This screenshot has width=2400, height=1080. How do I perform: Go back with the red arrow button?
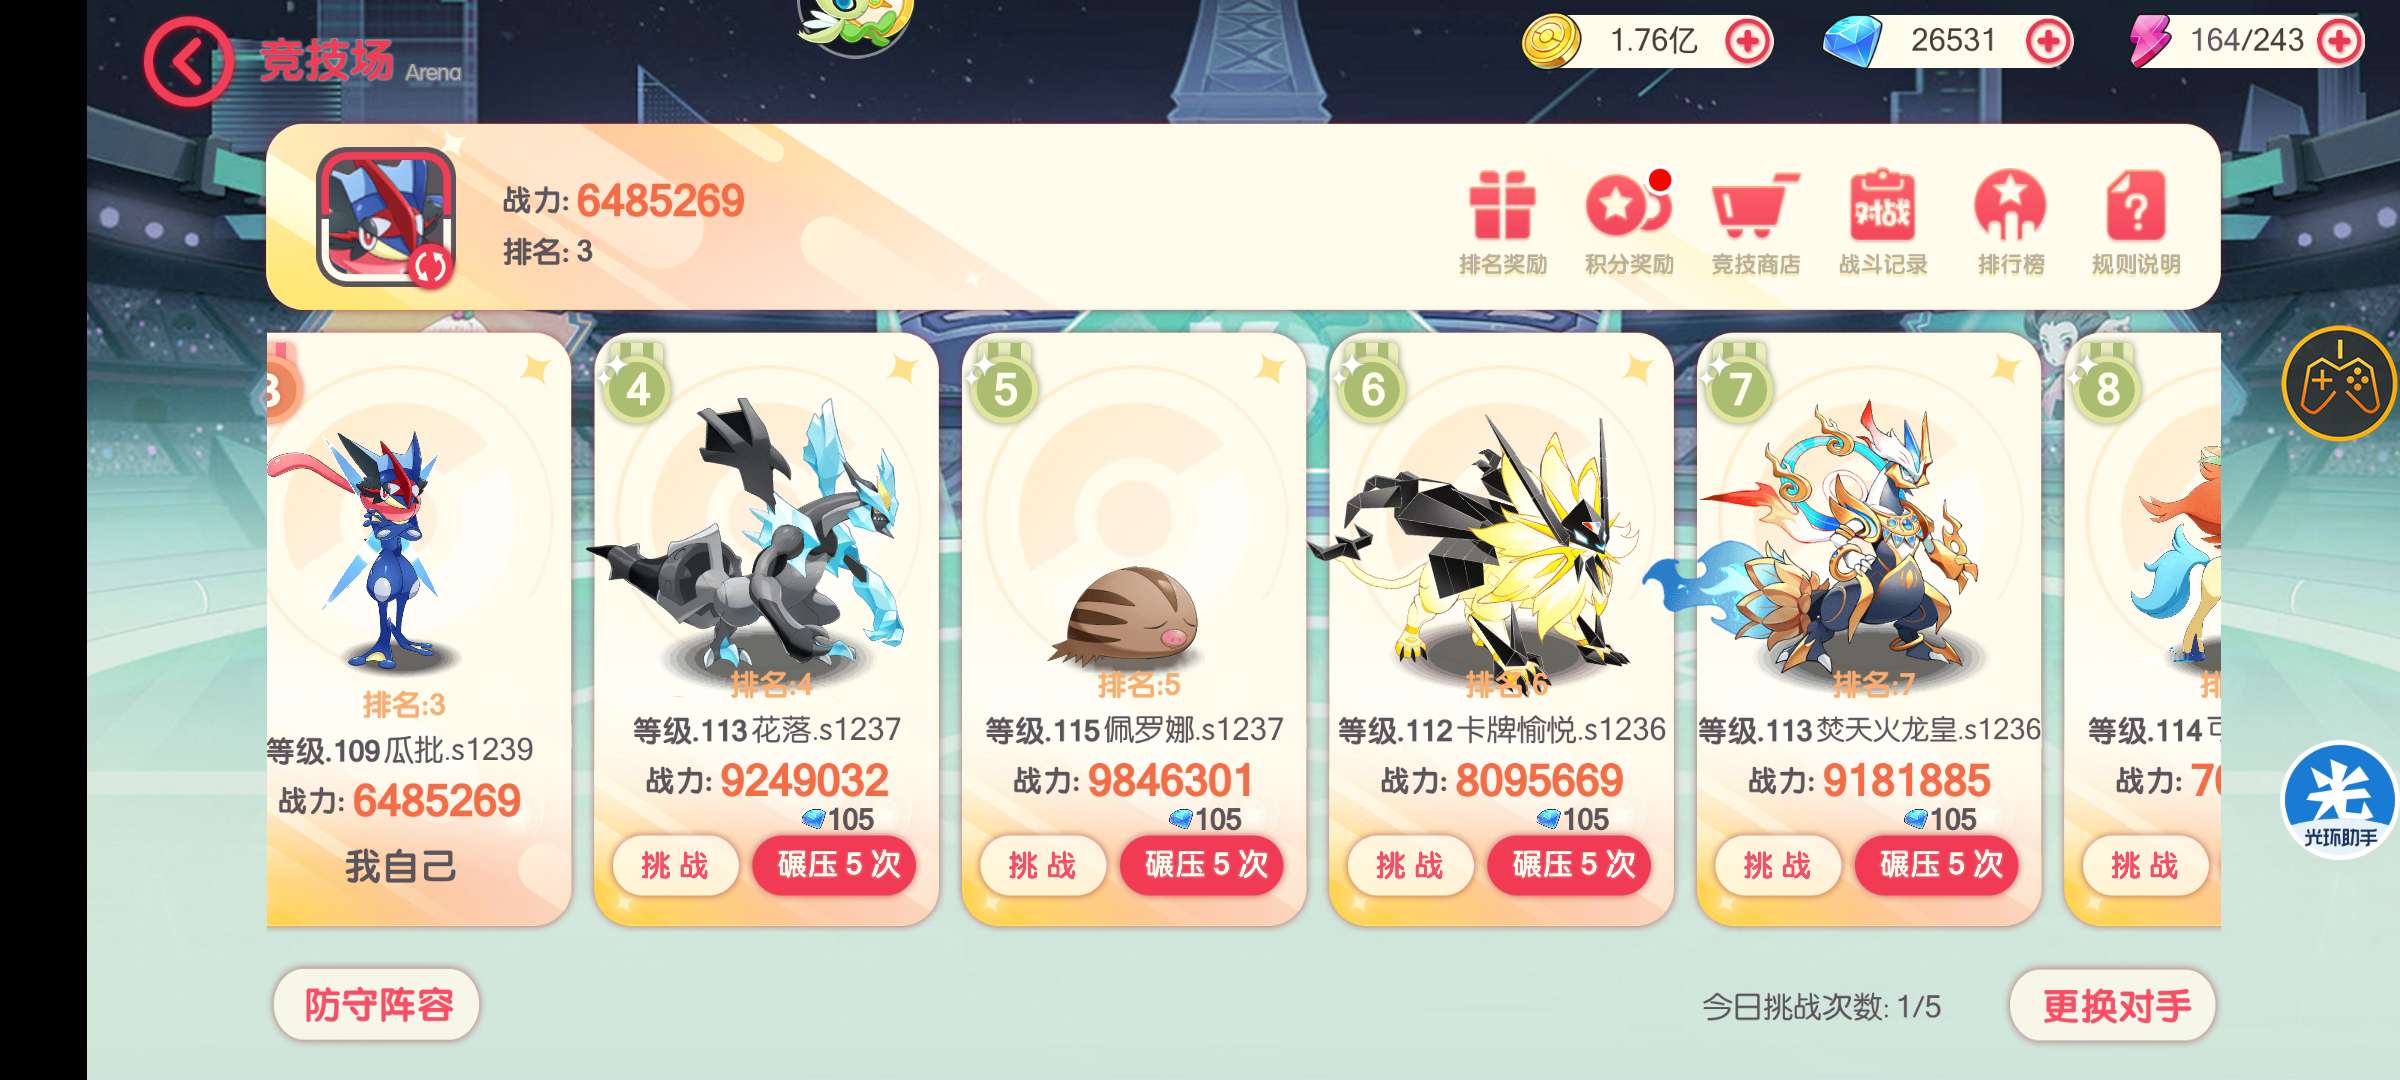pyautogui.click(x=188, y=62)
